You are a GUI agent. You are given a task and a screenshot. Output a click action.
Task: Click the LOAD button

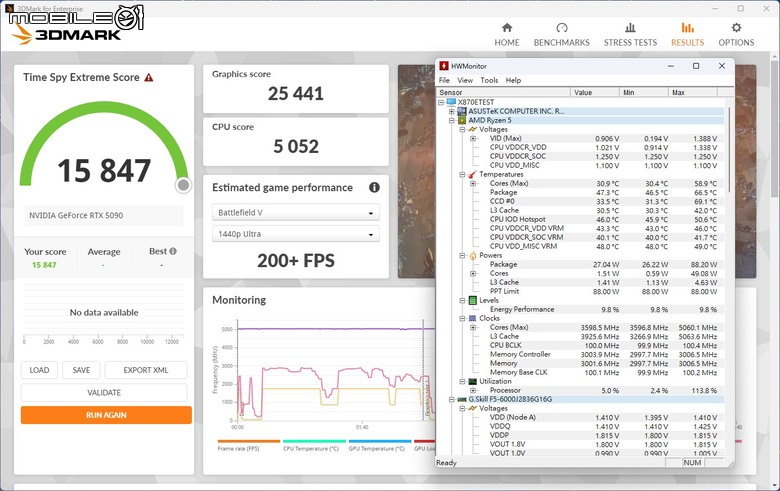pos(39,370)
